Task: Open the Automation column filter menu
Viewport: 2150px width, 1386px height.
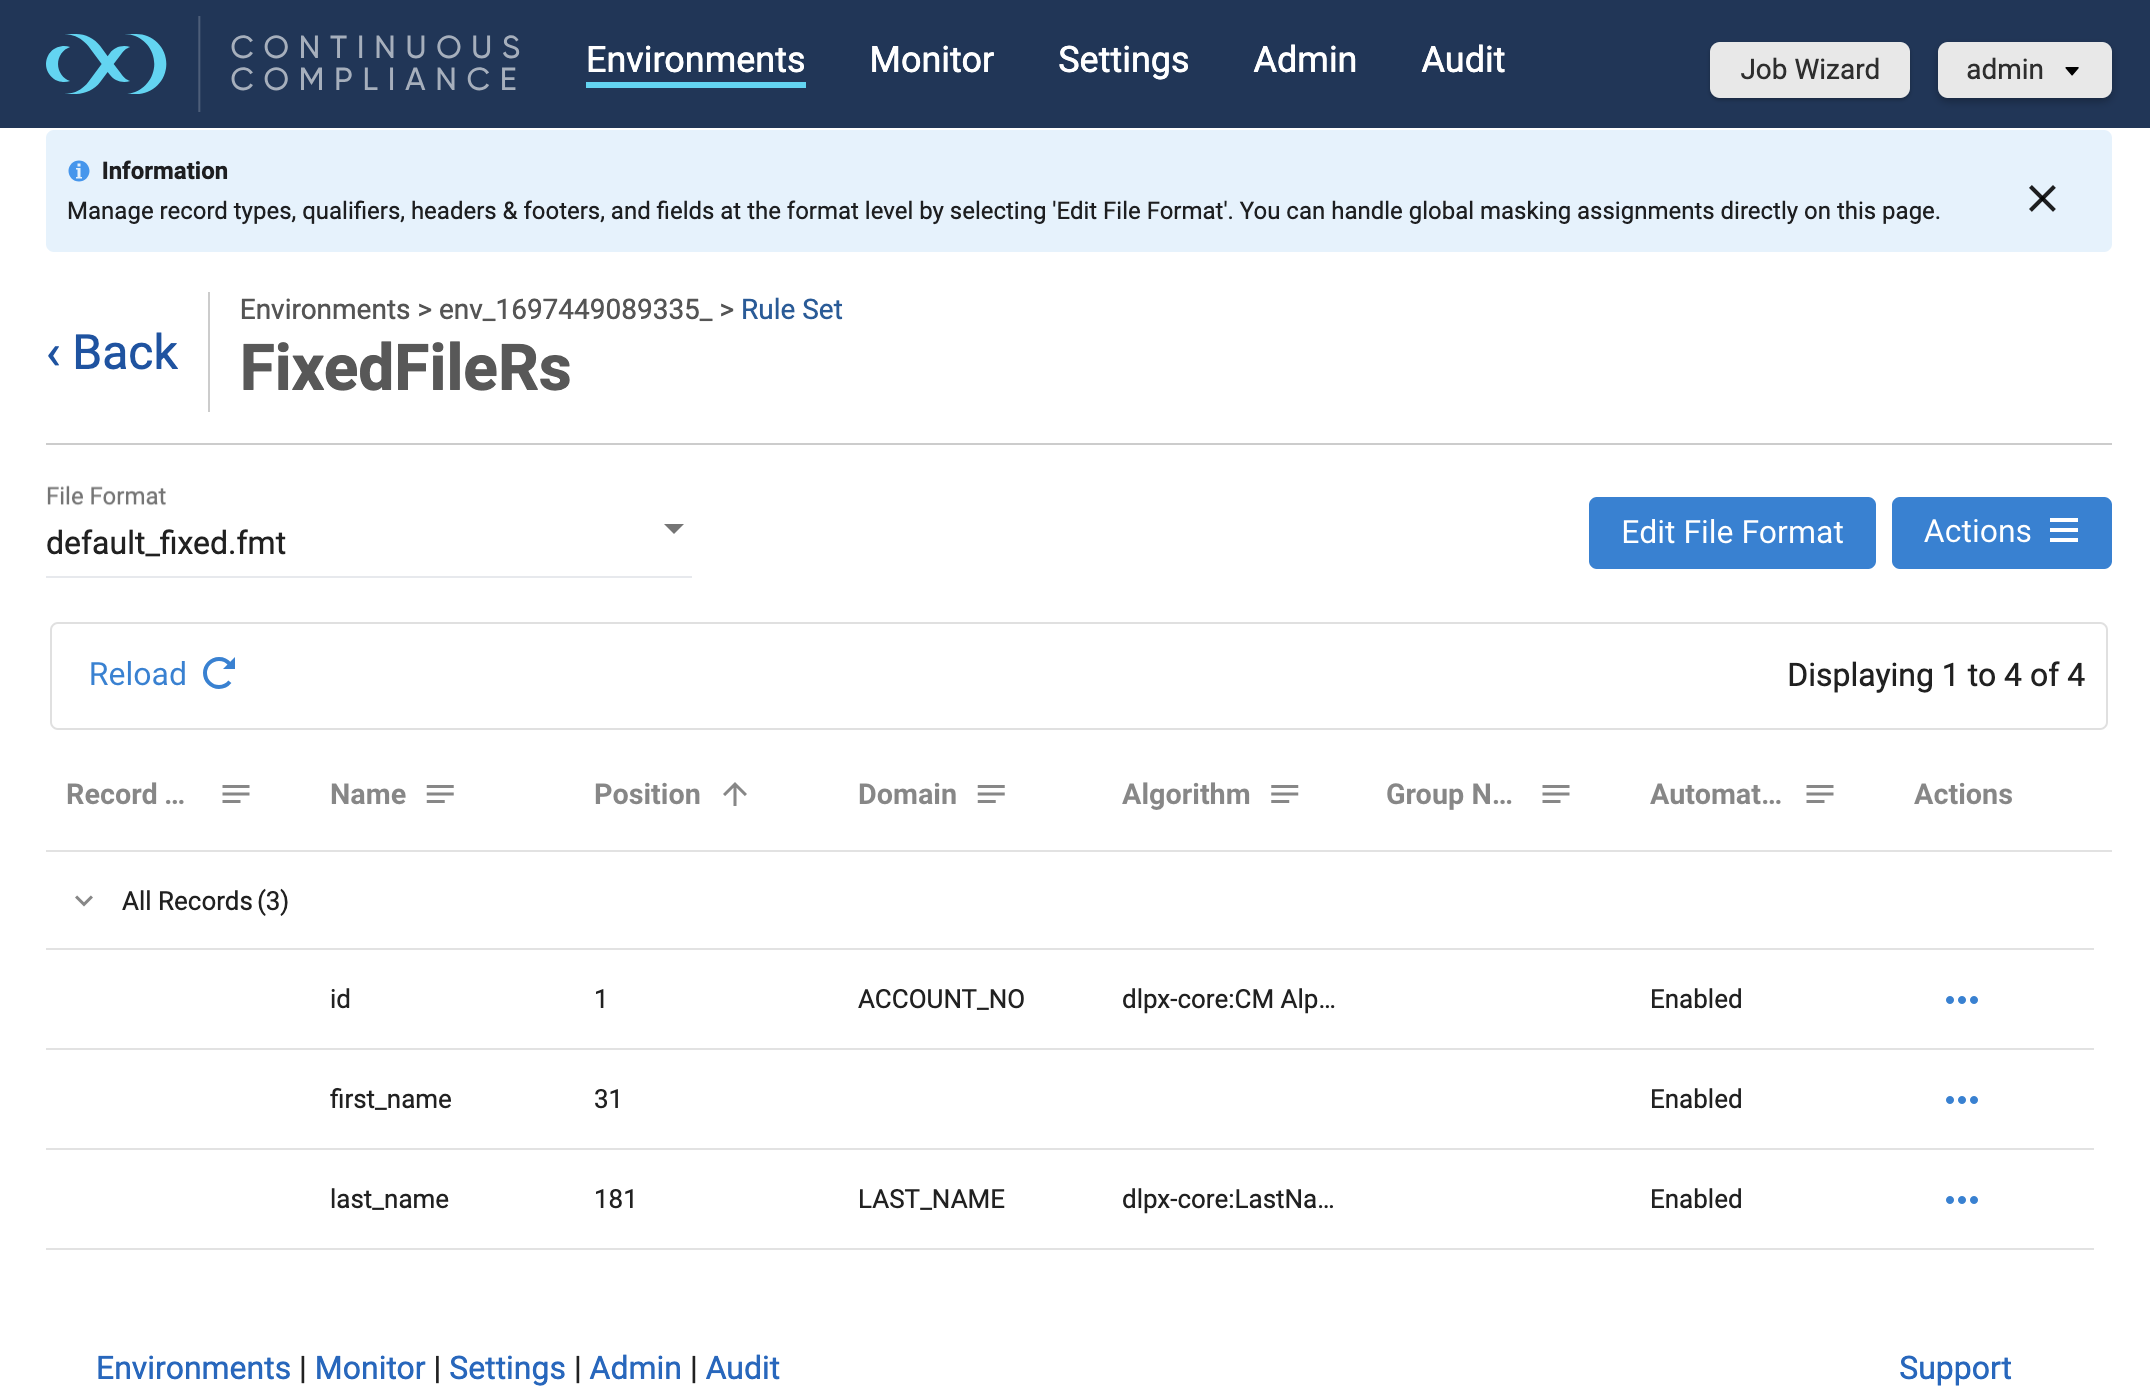Action: pos(1819,794)
